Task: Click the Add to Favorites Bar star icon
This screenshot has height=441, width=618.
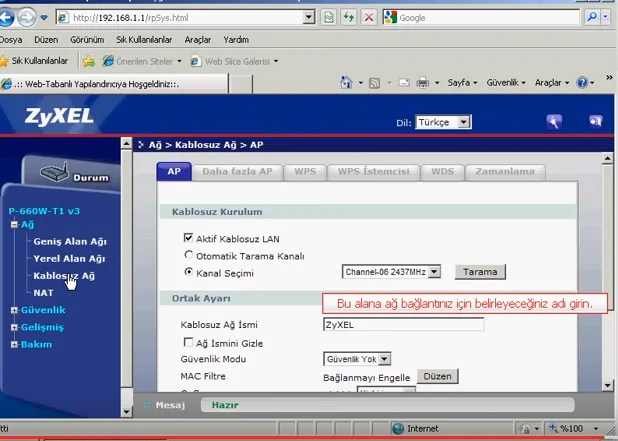Action: (x=89, y=61)
